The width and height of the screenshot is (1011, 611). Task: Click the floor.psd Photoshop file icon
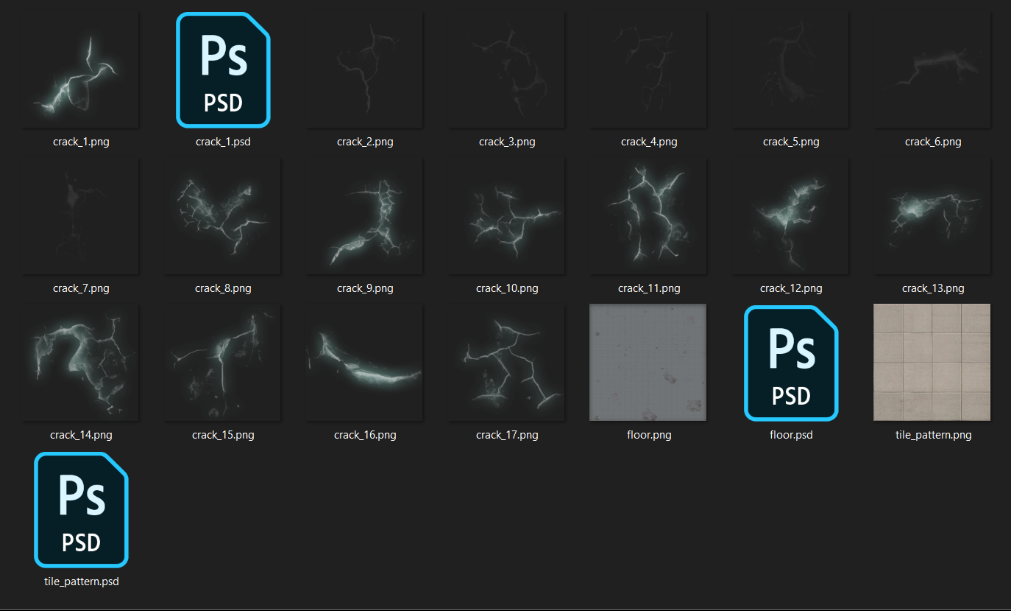(791, 363)
